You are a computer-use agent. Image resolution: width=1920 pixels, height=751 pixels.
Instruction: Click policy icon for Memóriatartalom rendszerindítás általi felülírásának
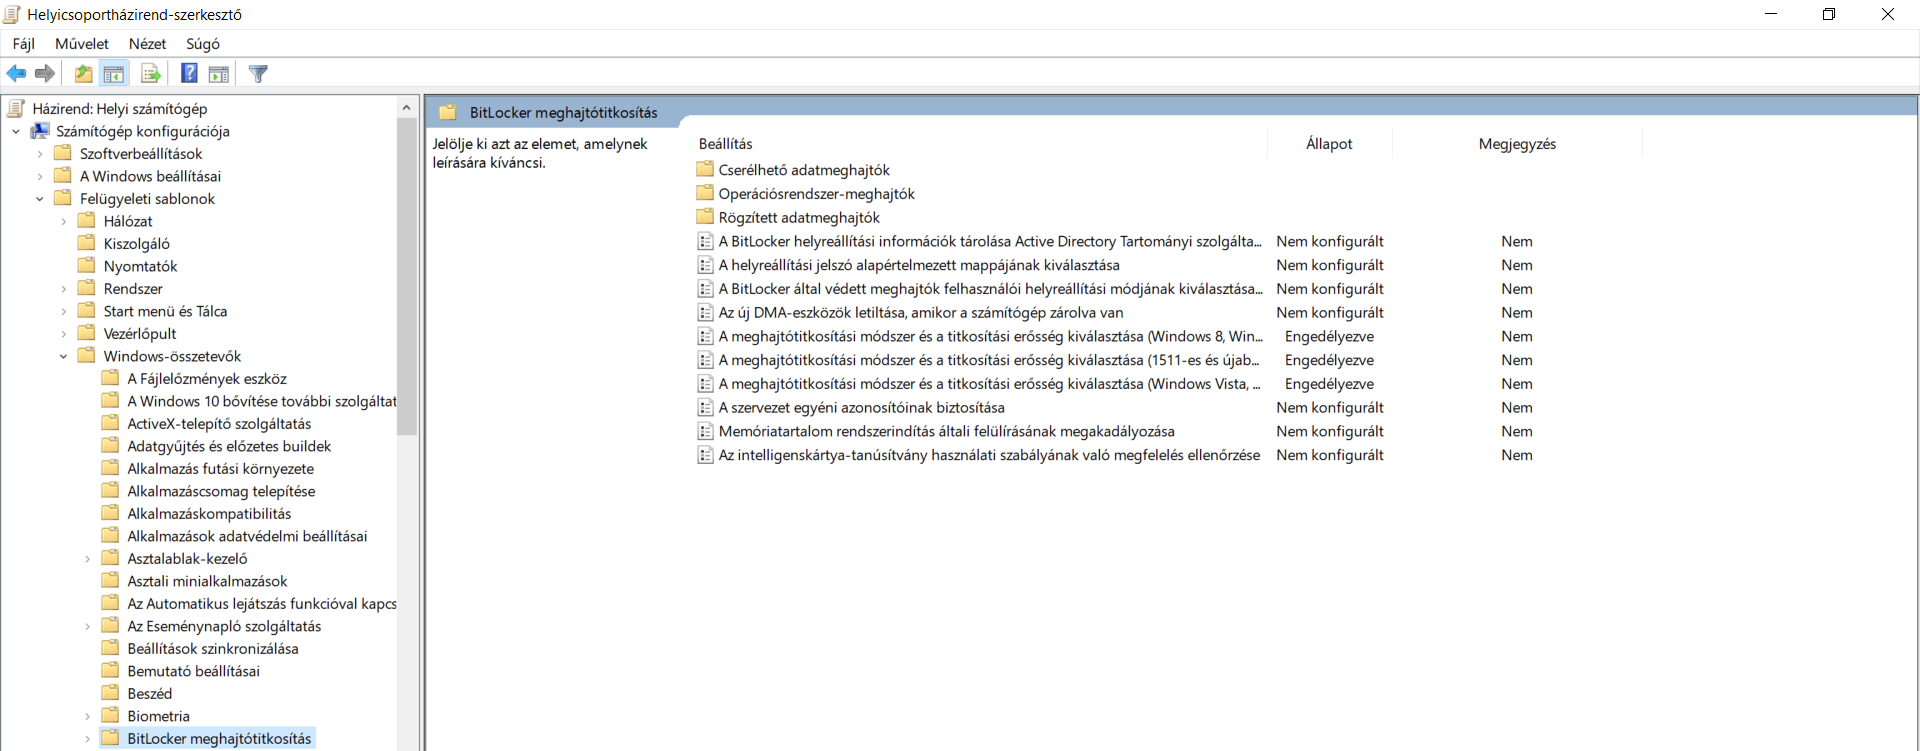pyautogui.click(x=705, y=431)
